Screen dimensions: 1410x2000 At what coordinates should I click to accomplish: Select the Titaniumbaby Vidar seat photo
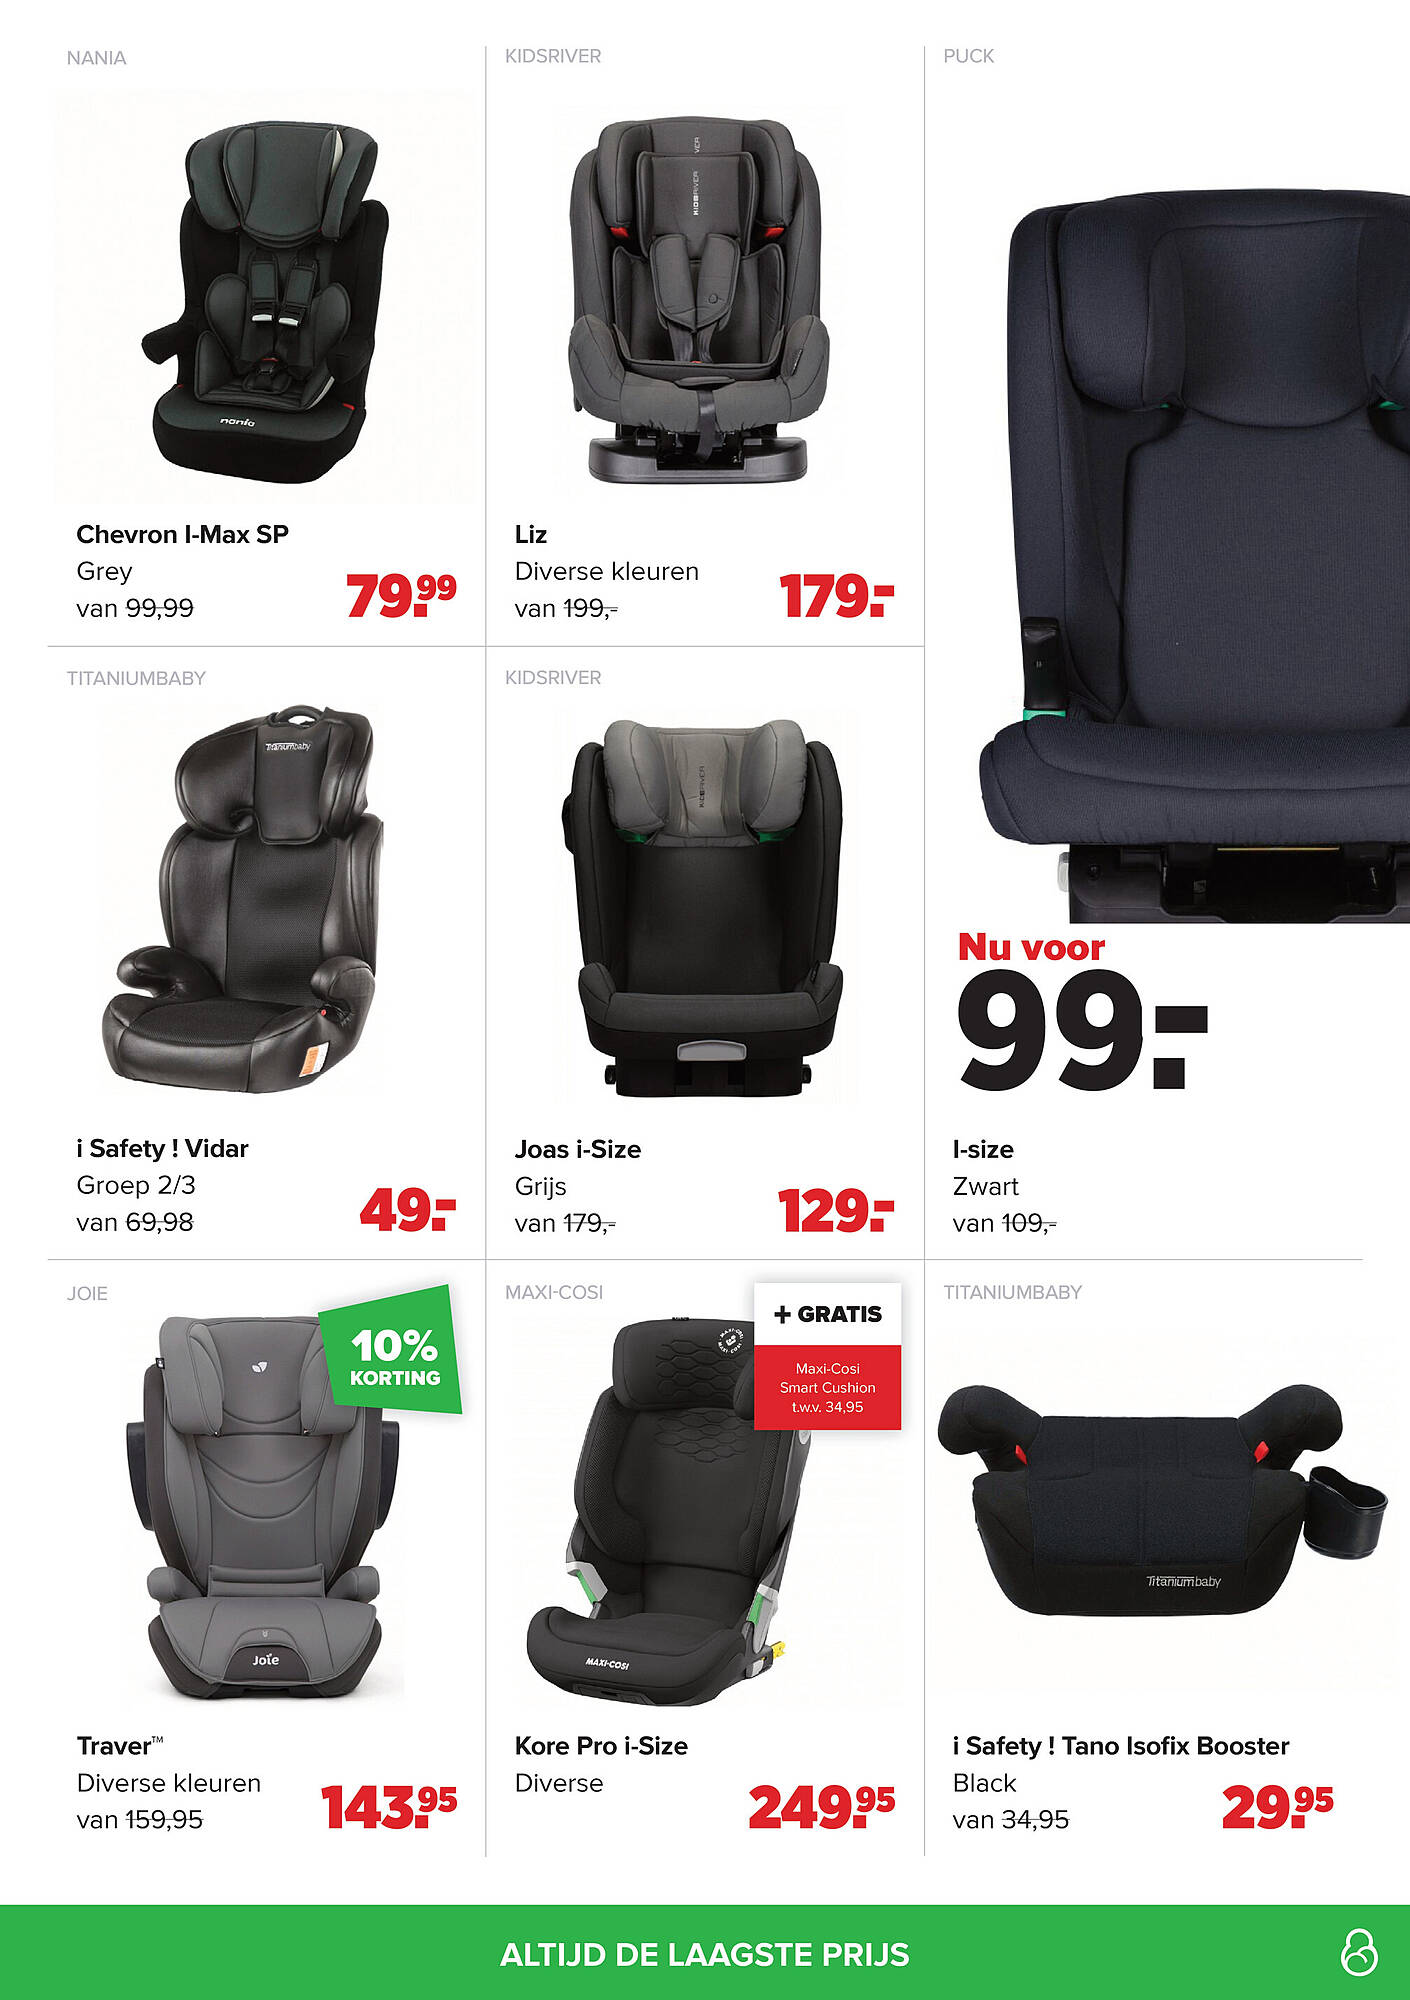(242, 899)
